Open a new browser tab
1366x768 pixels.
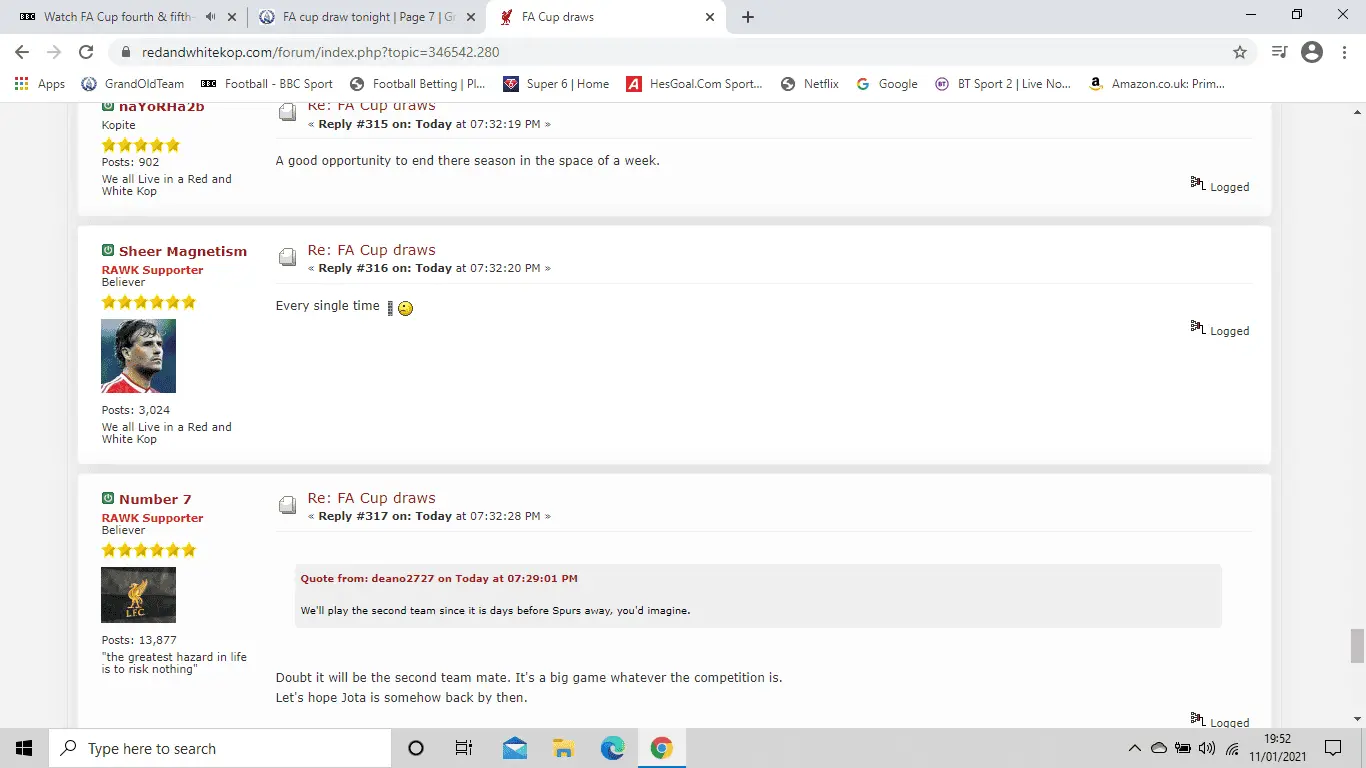[748, 17]
